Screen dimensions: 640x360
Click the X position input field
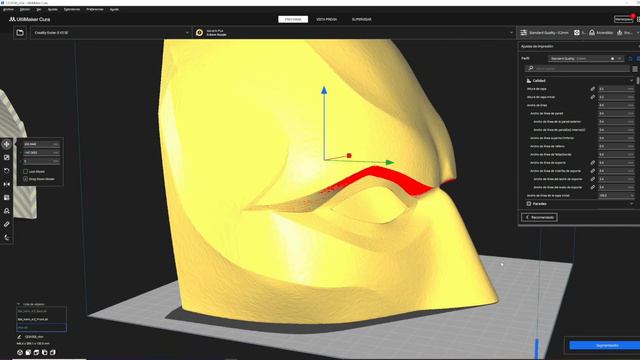41,144
